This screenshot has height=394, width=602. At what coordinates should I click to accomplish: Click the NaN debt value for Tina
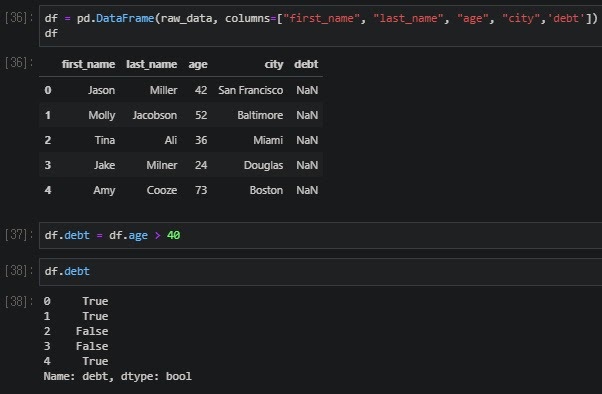[x=307, y=140]
